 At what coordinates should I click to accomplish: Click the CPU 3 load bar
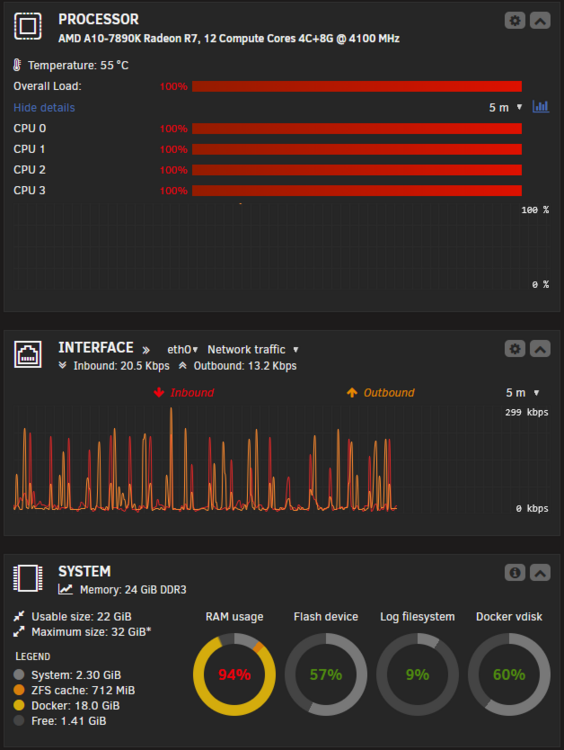[357, 191]
